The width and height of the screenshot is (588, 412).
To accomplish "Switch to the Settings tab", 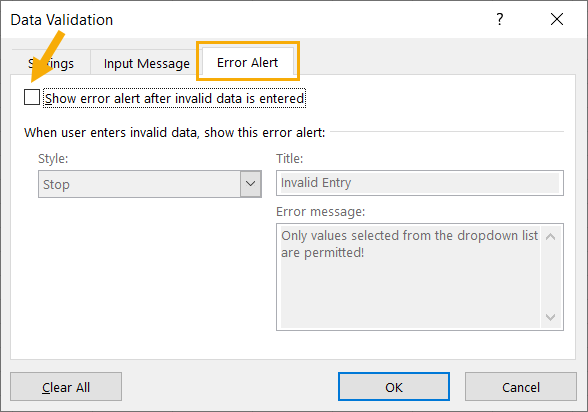I will pos(51,63).
